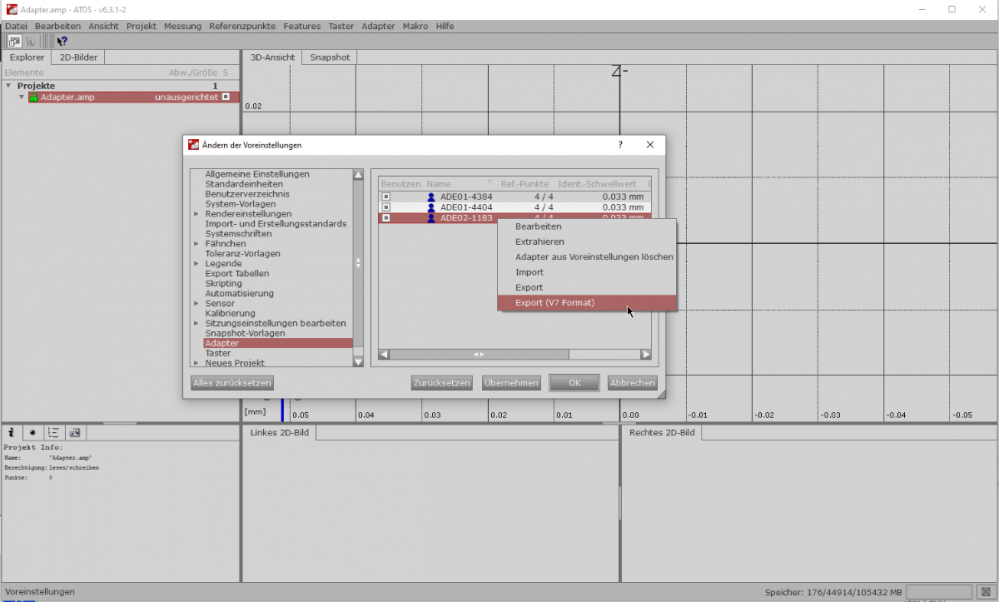Click the What's This help cursor icon
The image size is (999, 602).
click(x=62, y=41)
